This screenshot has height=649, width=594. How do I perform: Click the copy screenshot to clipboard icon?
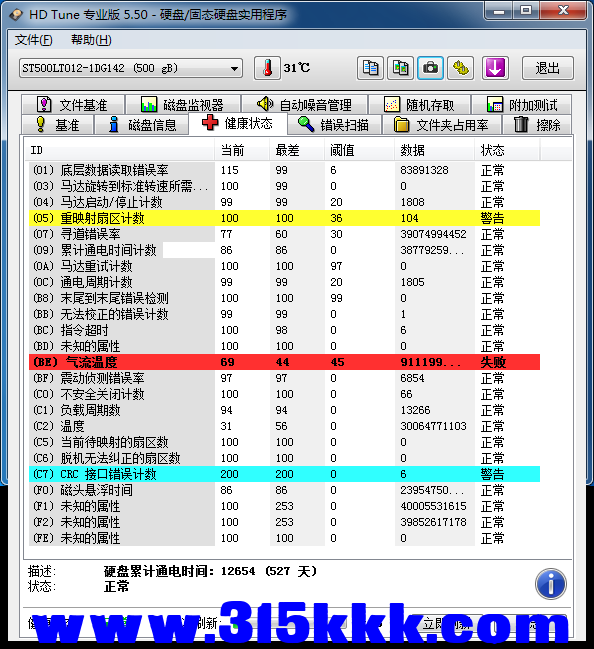coord(400,68)
